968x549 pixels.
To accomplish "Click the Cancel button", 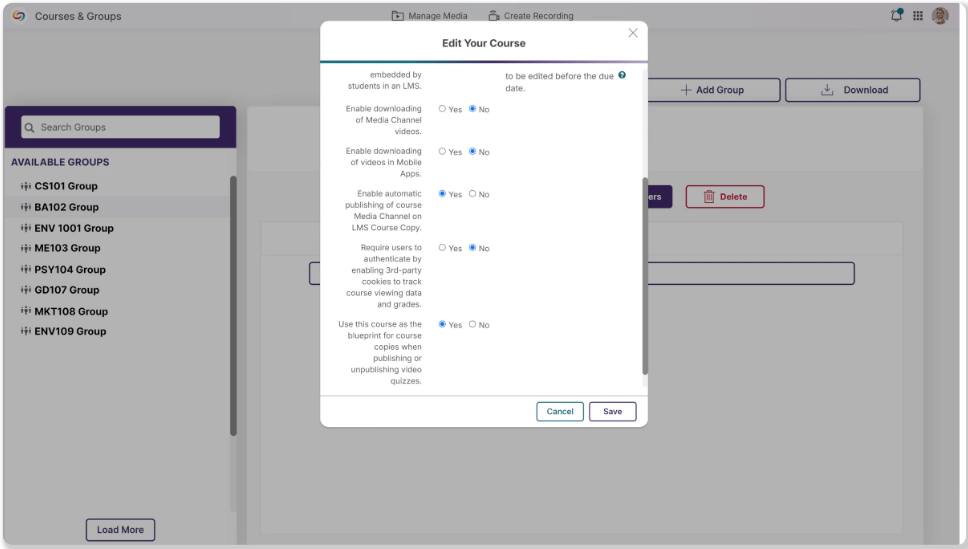I will 560,411.
